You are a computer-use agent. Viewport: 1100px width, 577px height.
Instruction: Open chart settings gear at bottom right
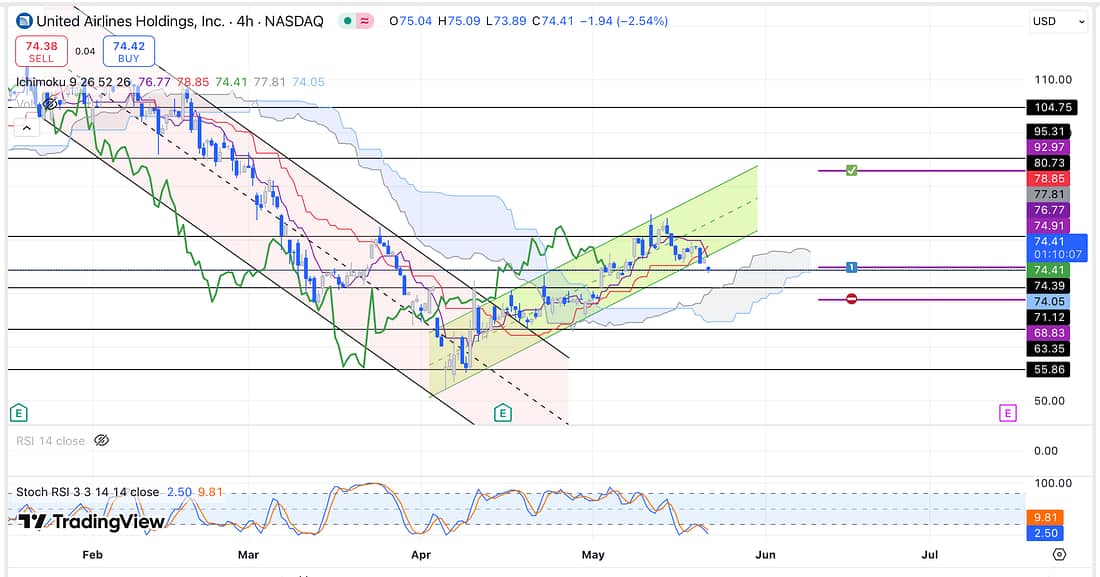1059,554
